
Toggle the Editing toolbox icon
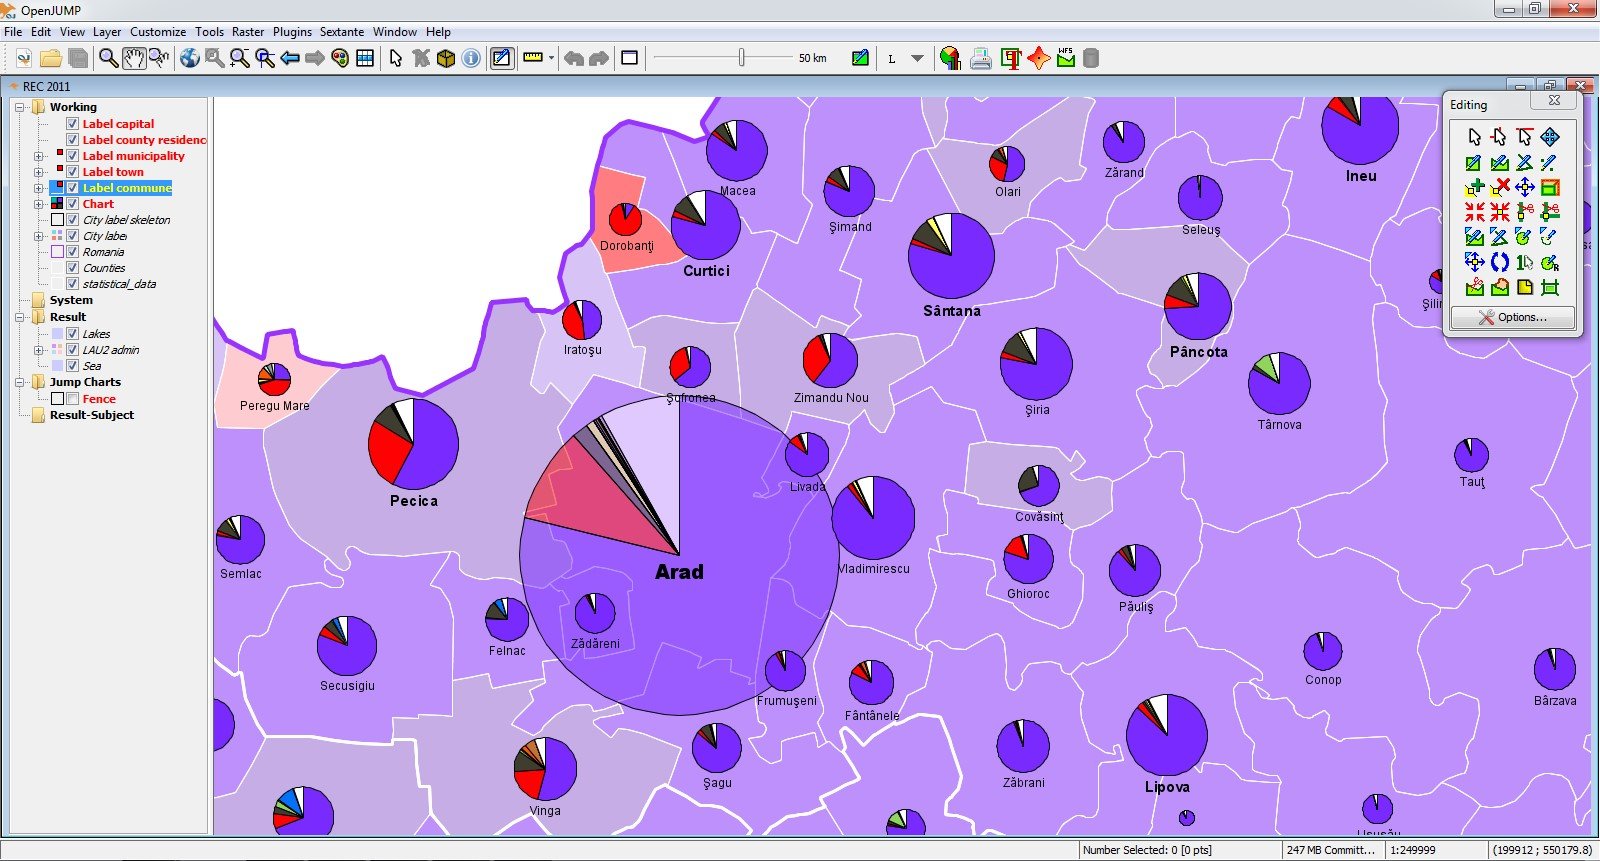pos(502,58)
